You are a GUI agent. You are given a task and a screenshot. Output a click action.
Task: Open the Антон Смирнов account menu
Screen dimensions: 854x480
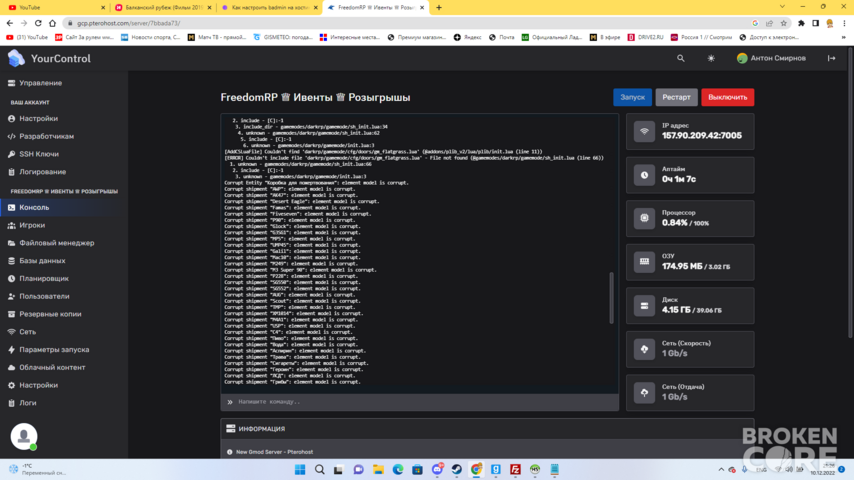point(771,58)
